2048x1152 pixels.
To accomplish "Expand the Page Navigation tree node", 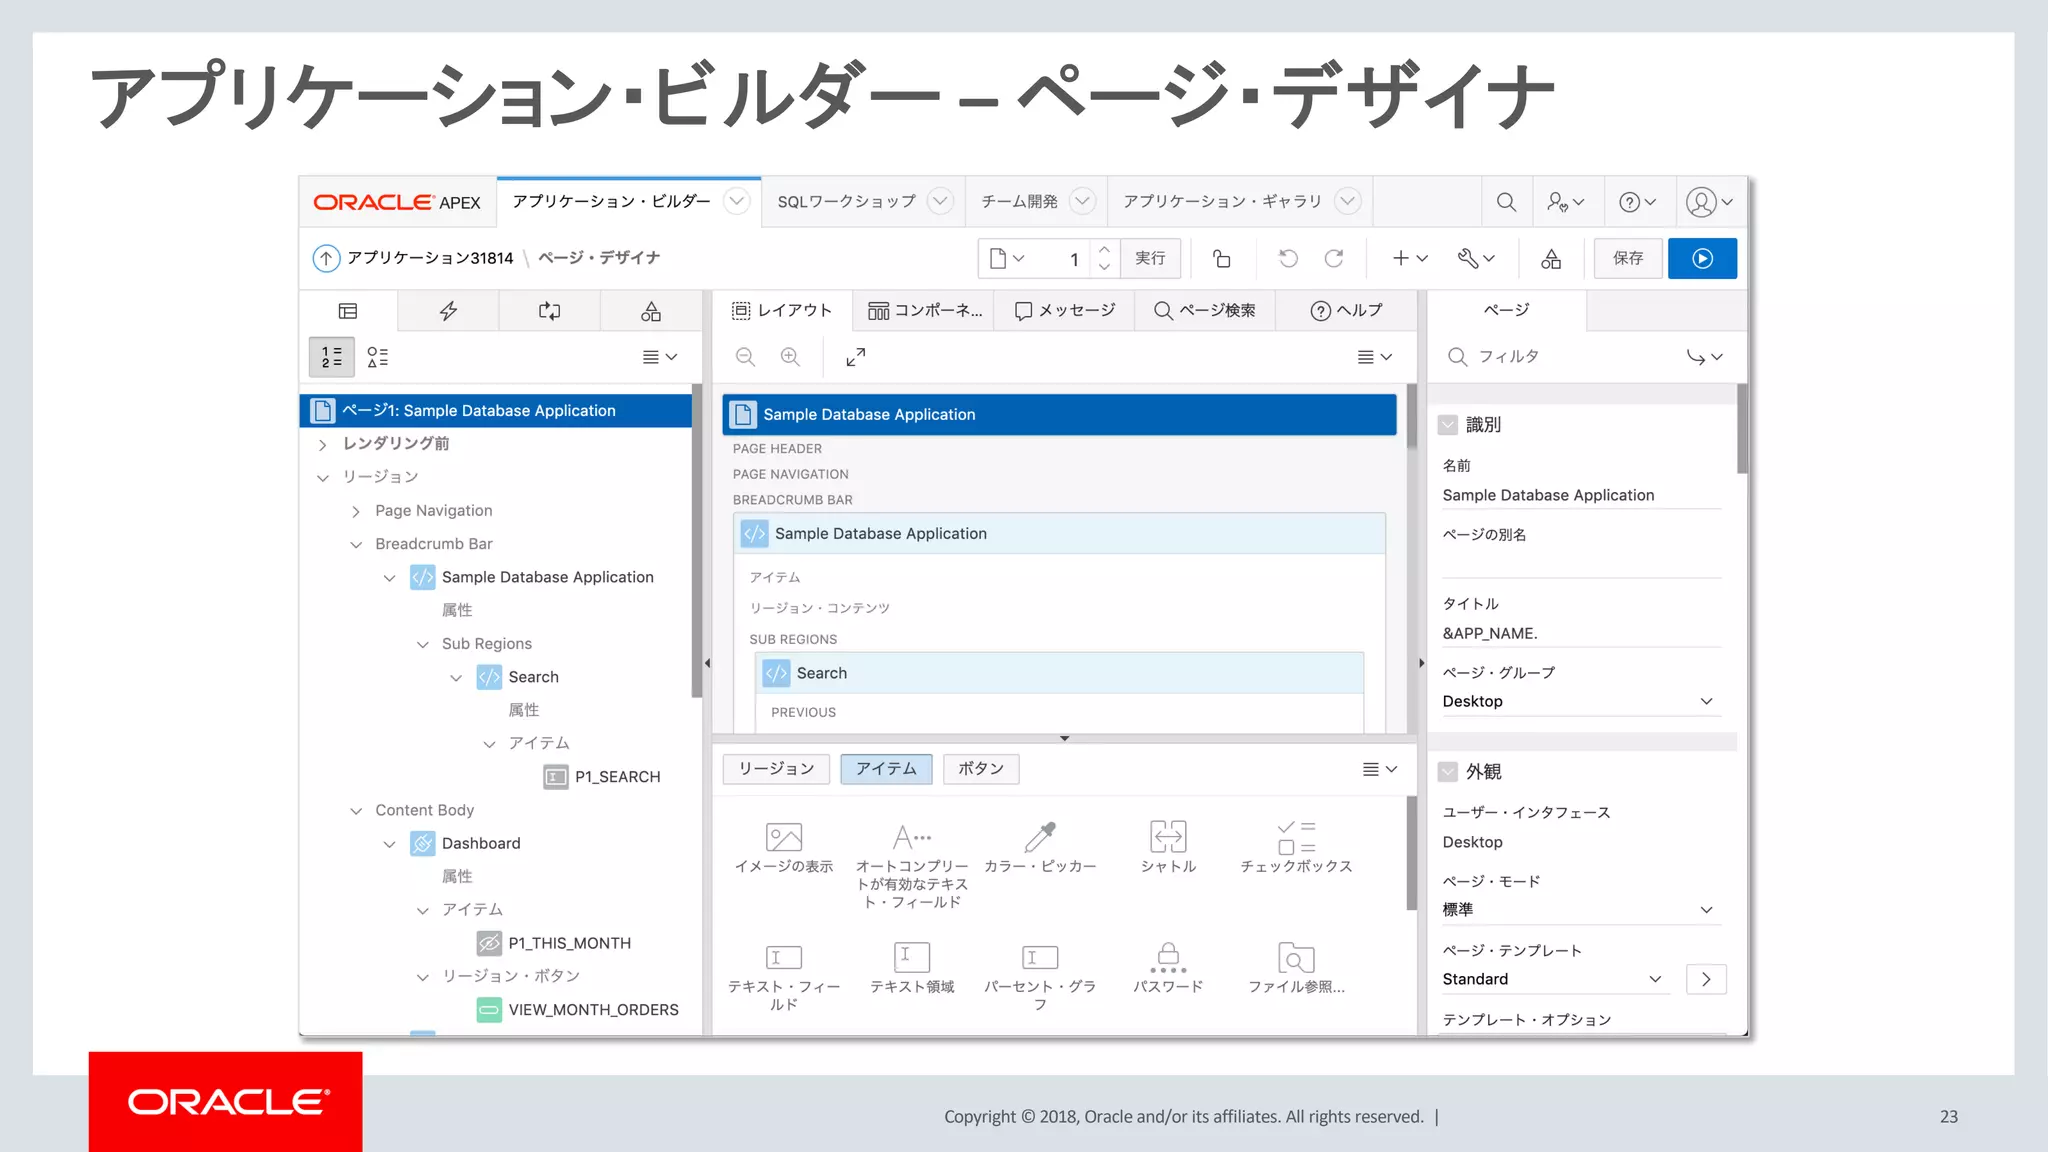I will (356, 511).
